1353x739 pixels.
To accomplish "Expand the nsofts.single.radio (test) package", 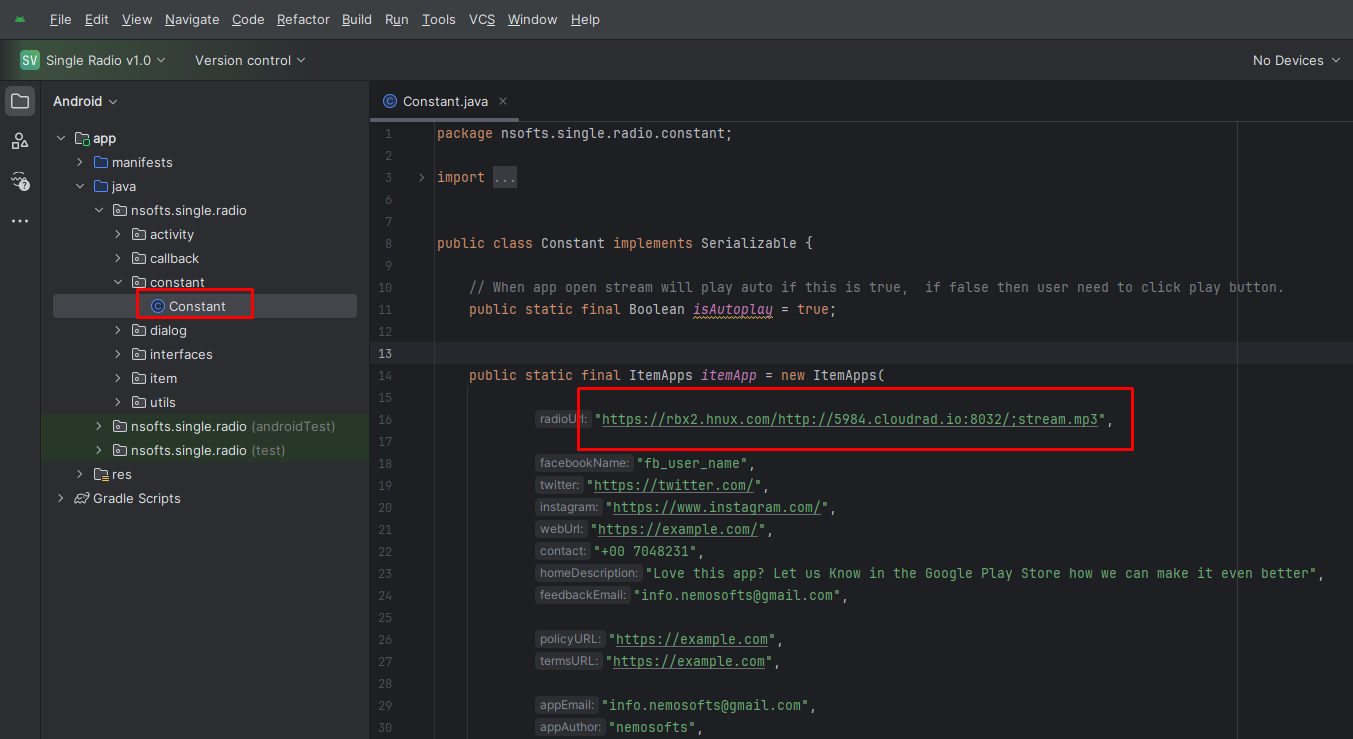I will (99, 450).
